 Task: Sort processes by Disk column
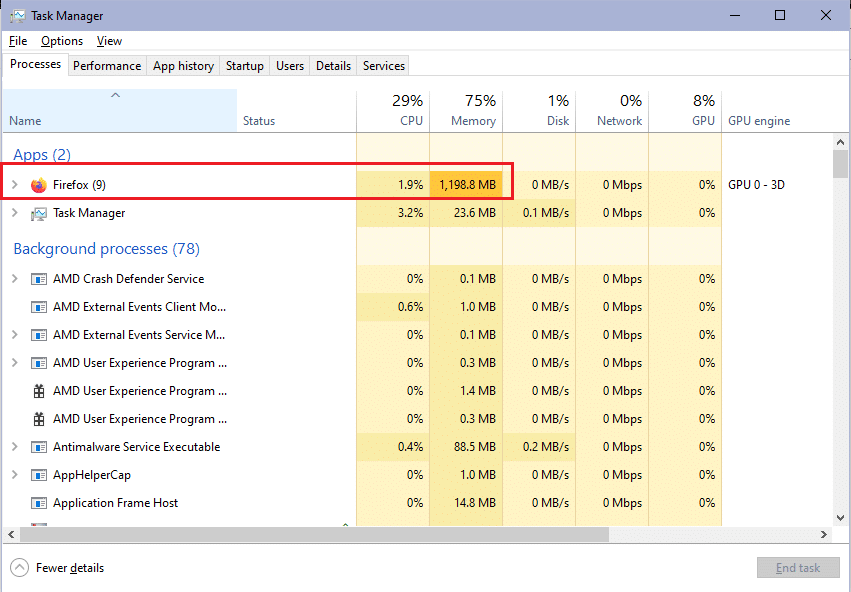(539, 111)
